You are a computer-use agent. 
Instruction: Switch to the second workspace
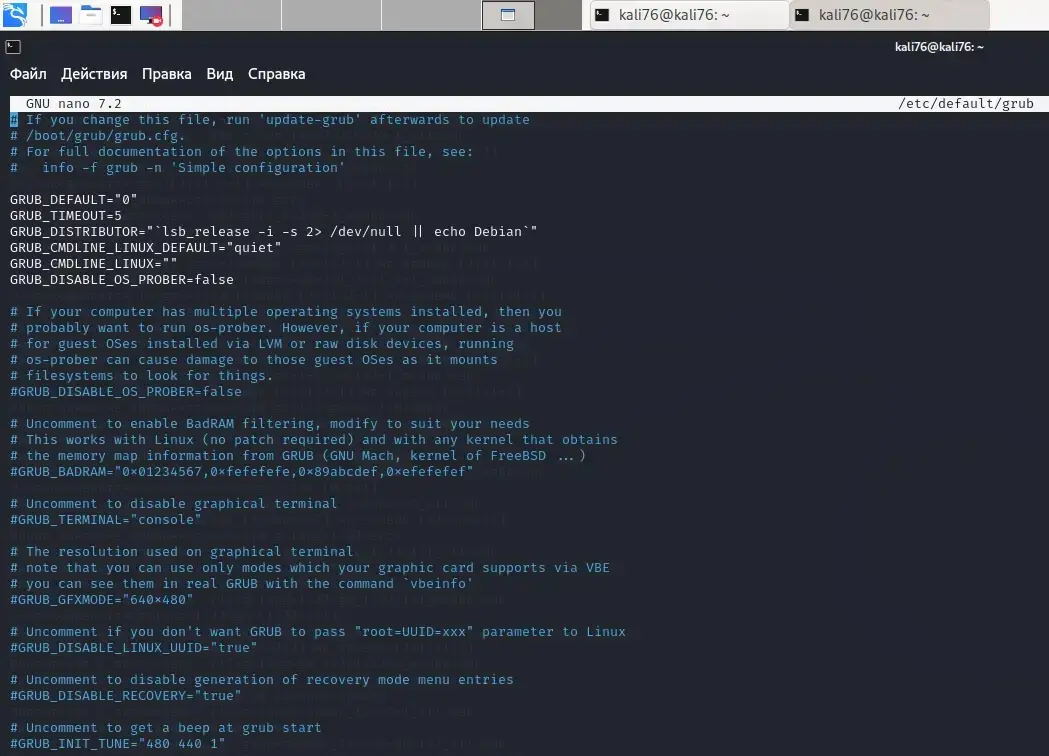(x=332, y=15)
